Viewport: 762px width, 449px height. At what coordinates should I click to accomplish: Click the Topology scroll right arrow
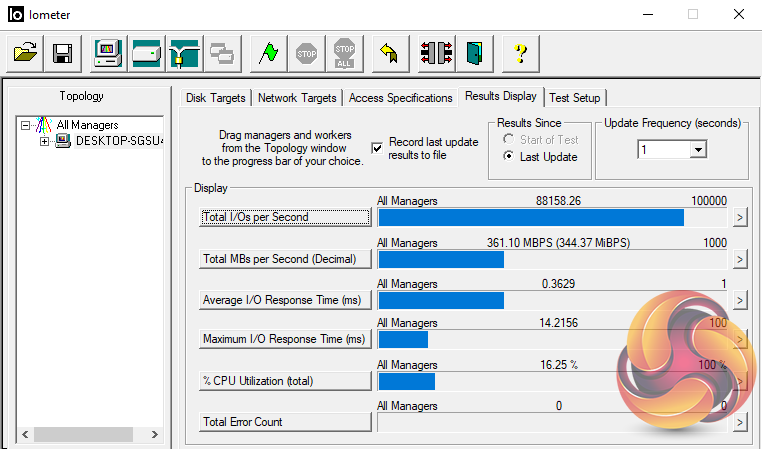point(155,434)
